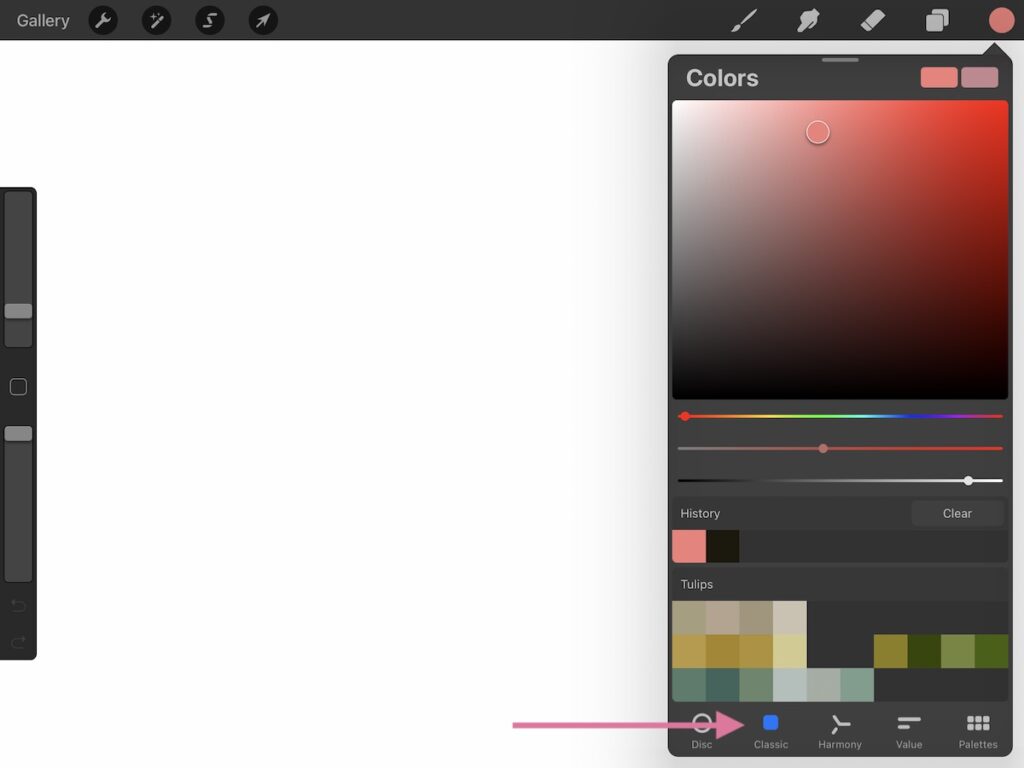The image size is (1024, 768).
Task: Click the Colors panel drag handle
Action: pyautogui.click(x=840, y=60)
